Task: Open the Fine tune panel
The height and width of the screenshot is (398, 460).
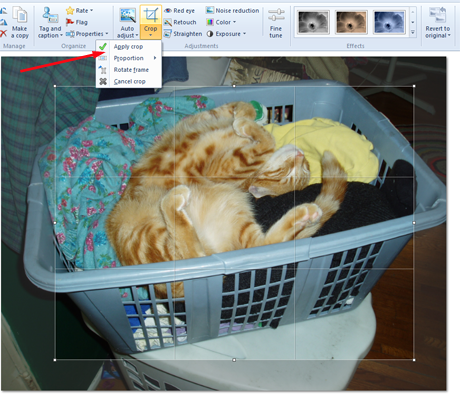Action: [276, 22]
